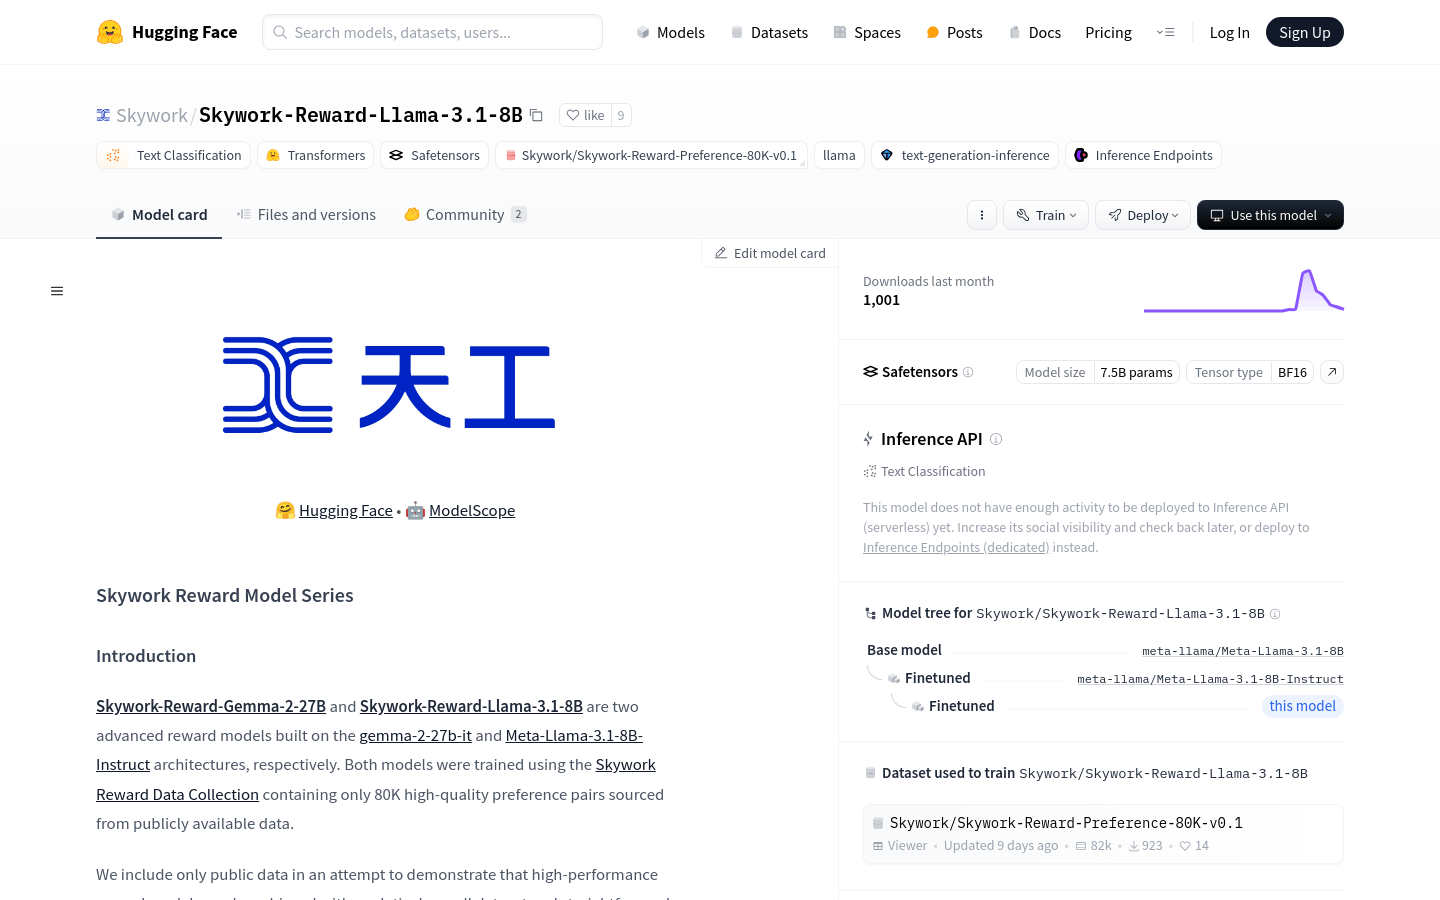Open the Skywork organization avatar icon
This screenshot has width=1440, height=900.
point(103,115)
